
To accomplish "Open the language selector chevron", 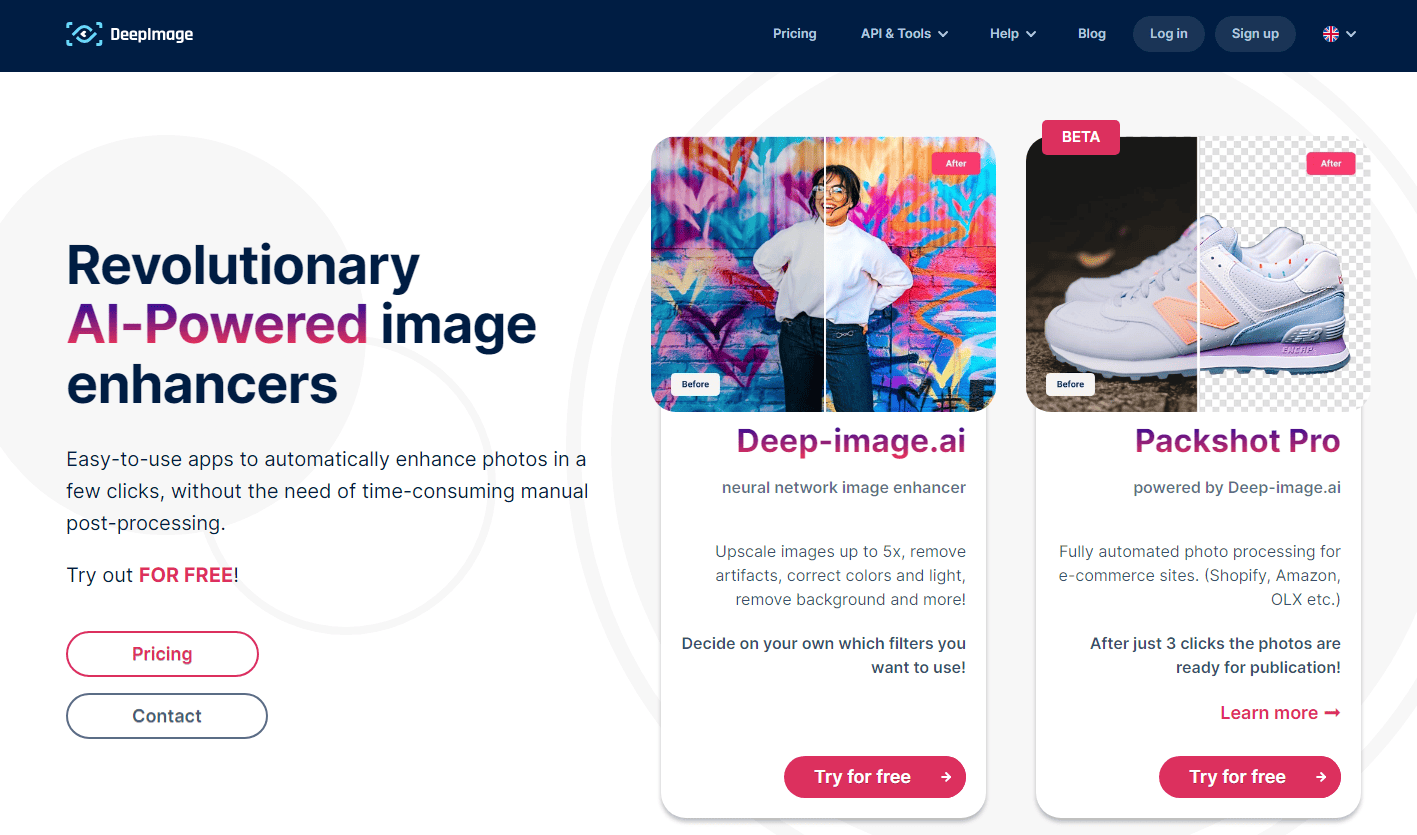I will 1351,34.
